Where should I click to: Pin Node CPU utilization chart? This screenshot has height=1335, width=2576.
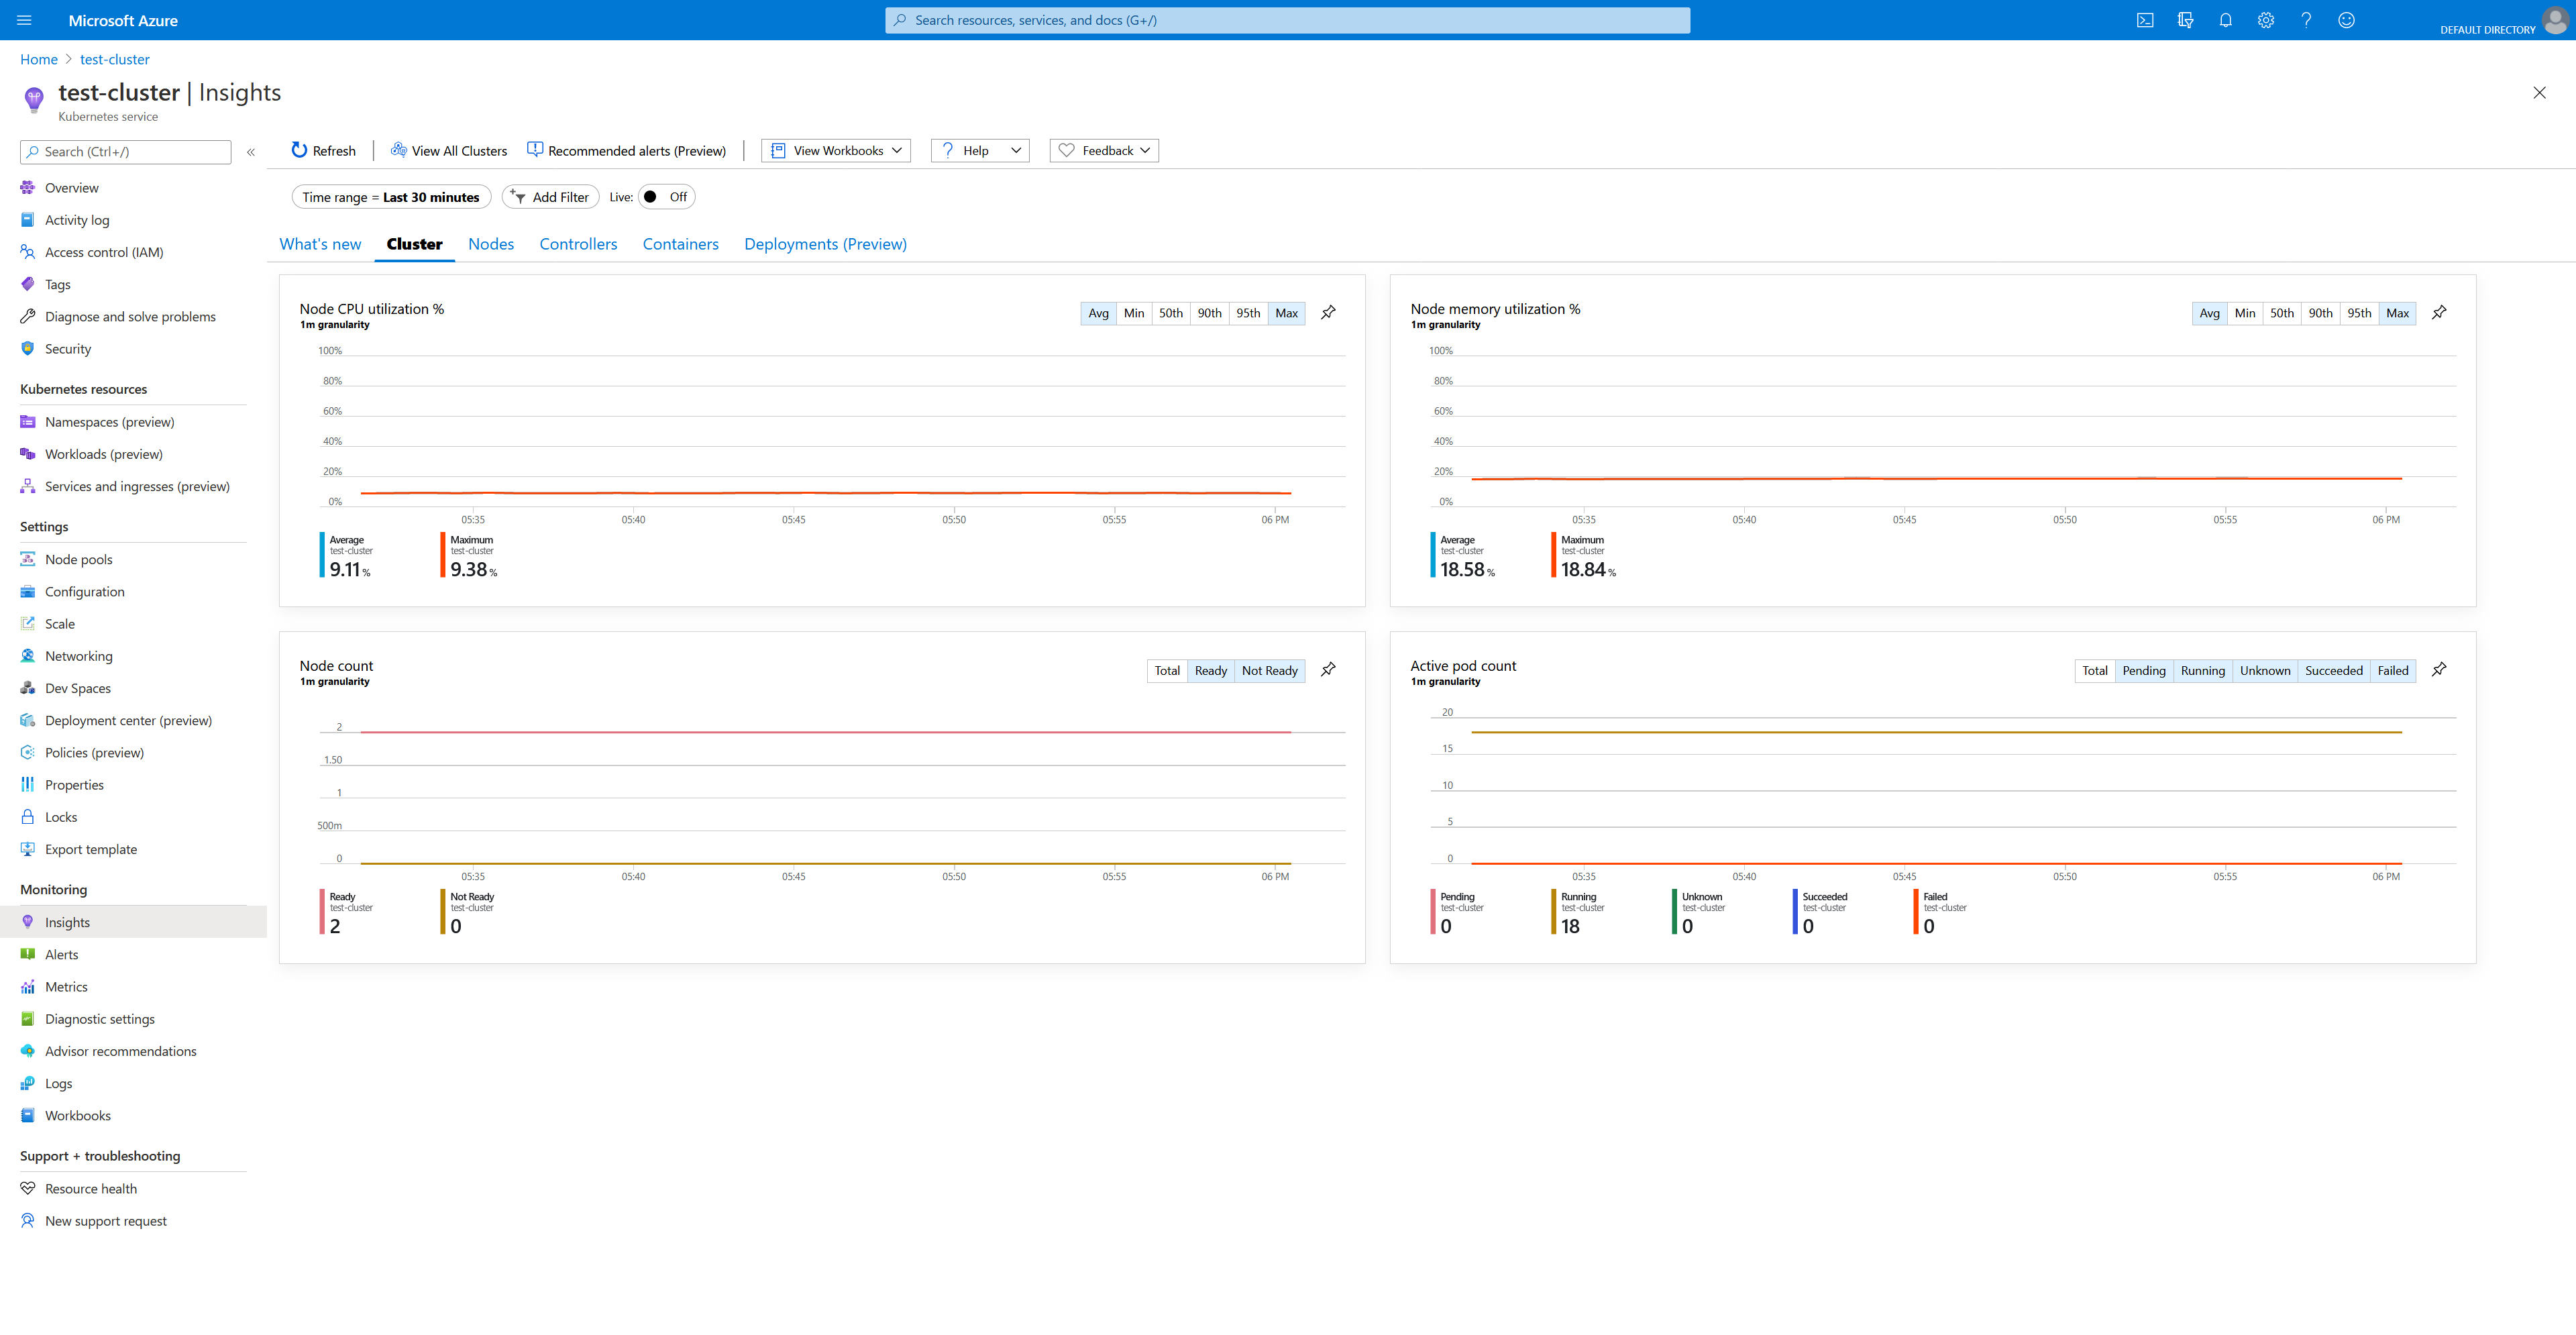click(x=1328, y=313)
